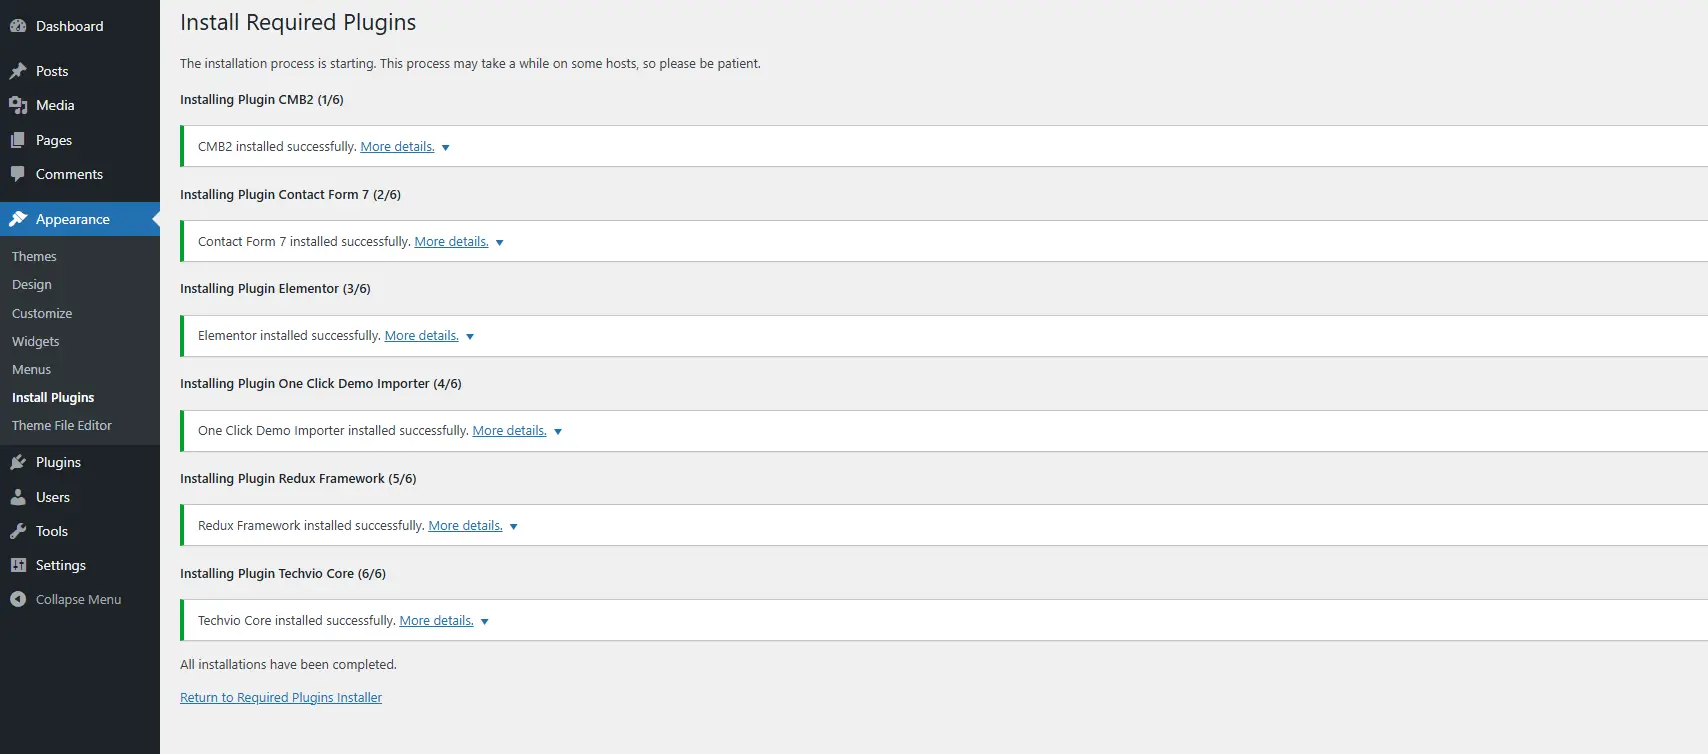Select the Appearance menu item
Image resolution: width=1708 pixels, height=754 pixels.
80,219
